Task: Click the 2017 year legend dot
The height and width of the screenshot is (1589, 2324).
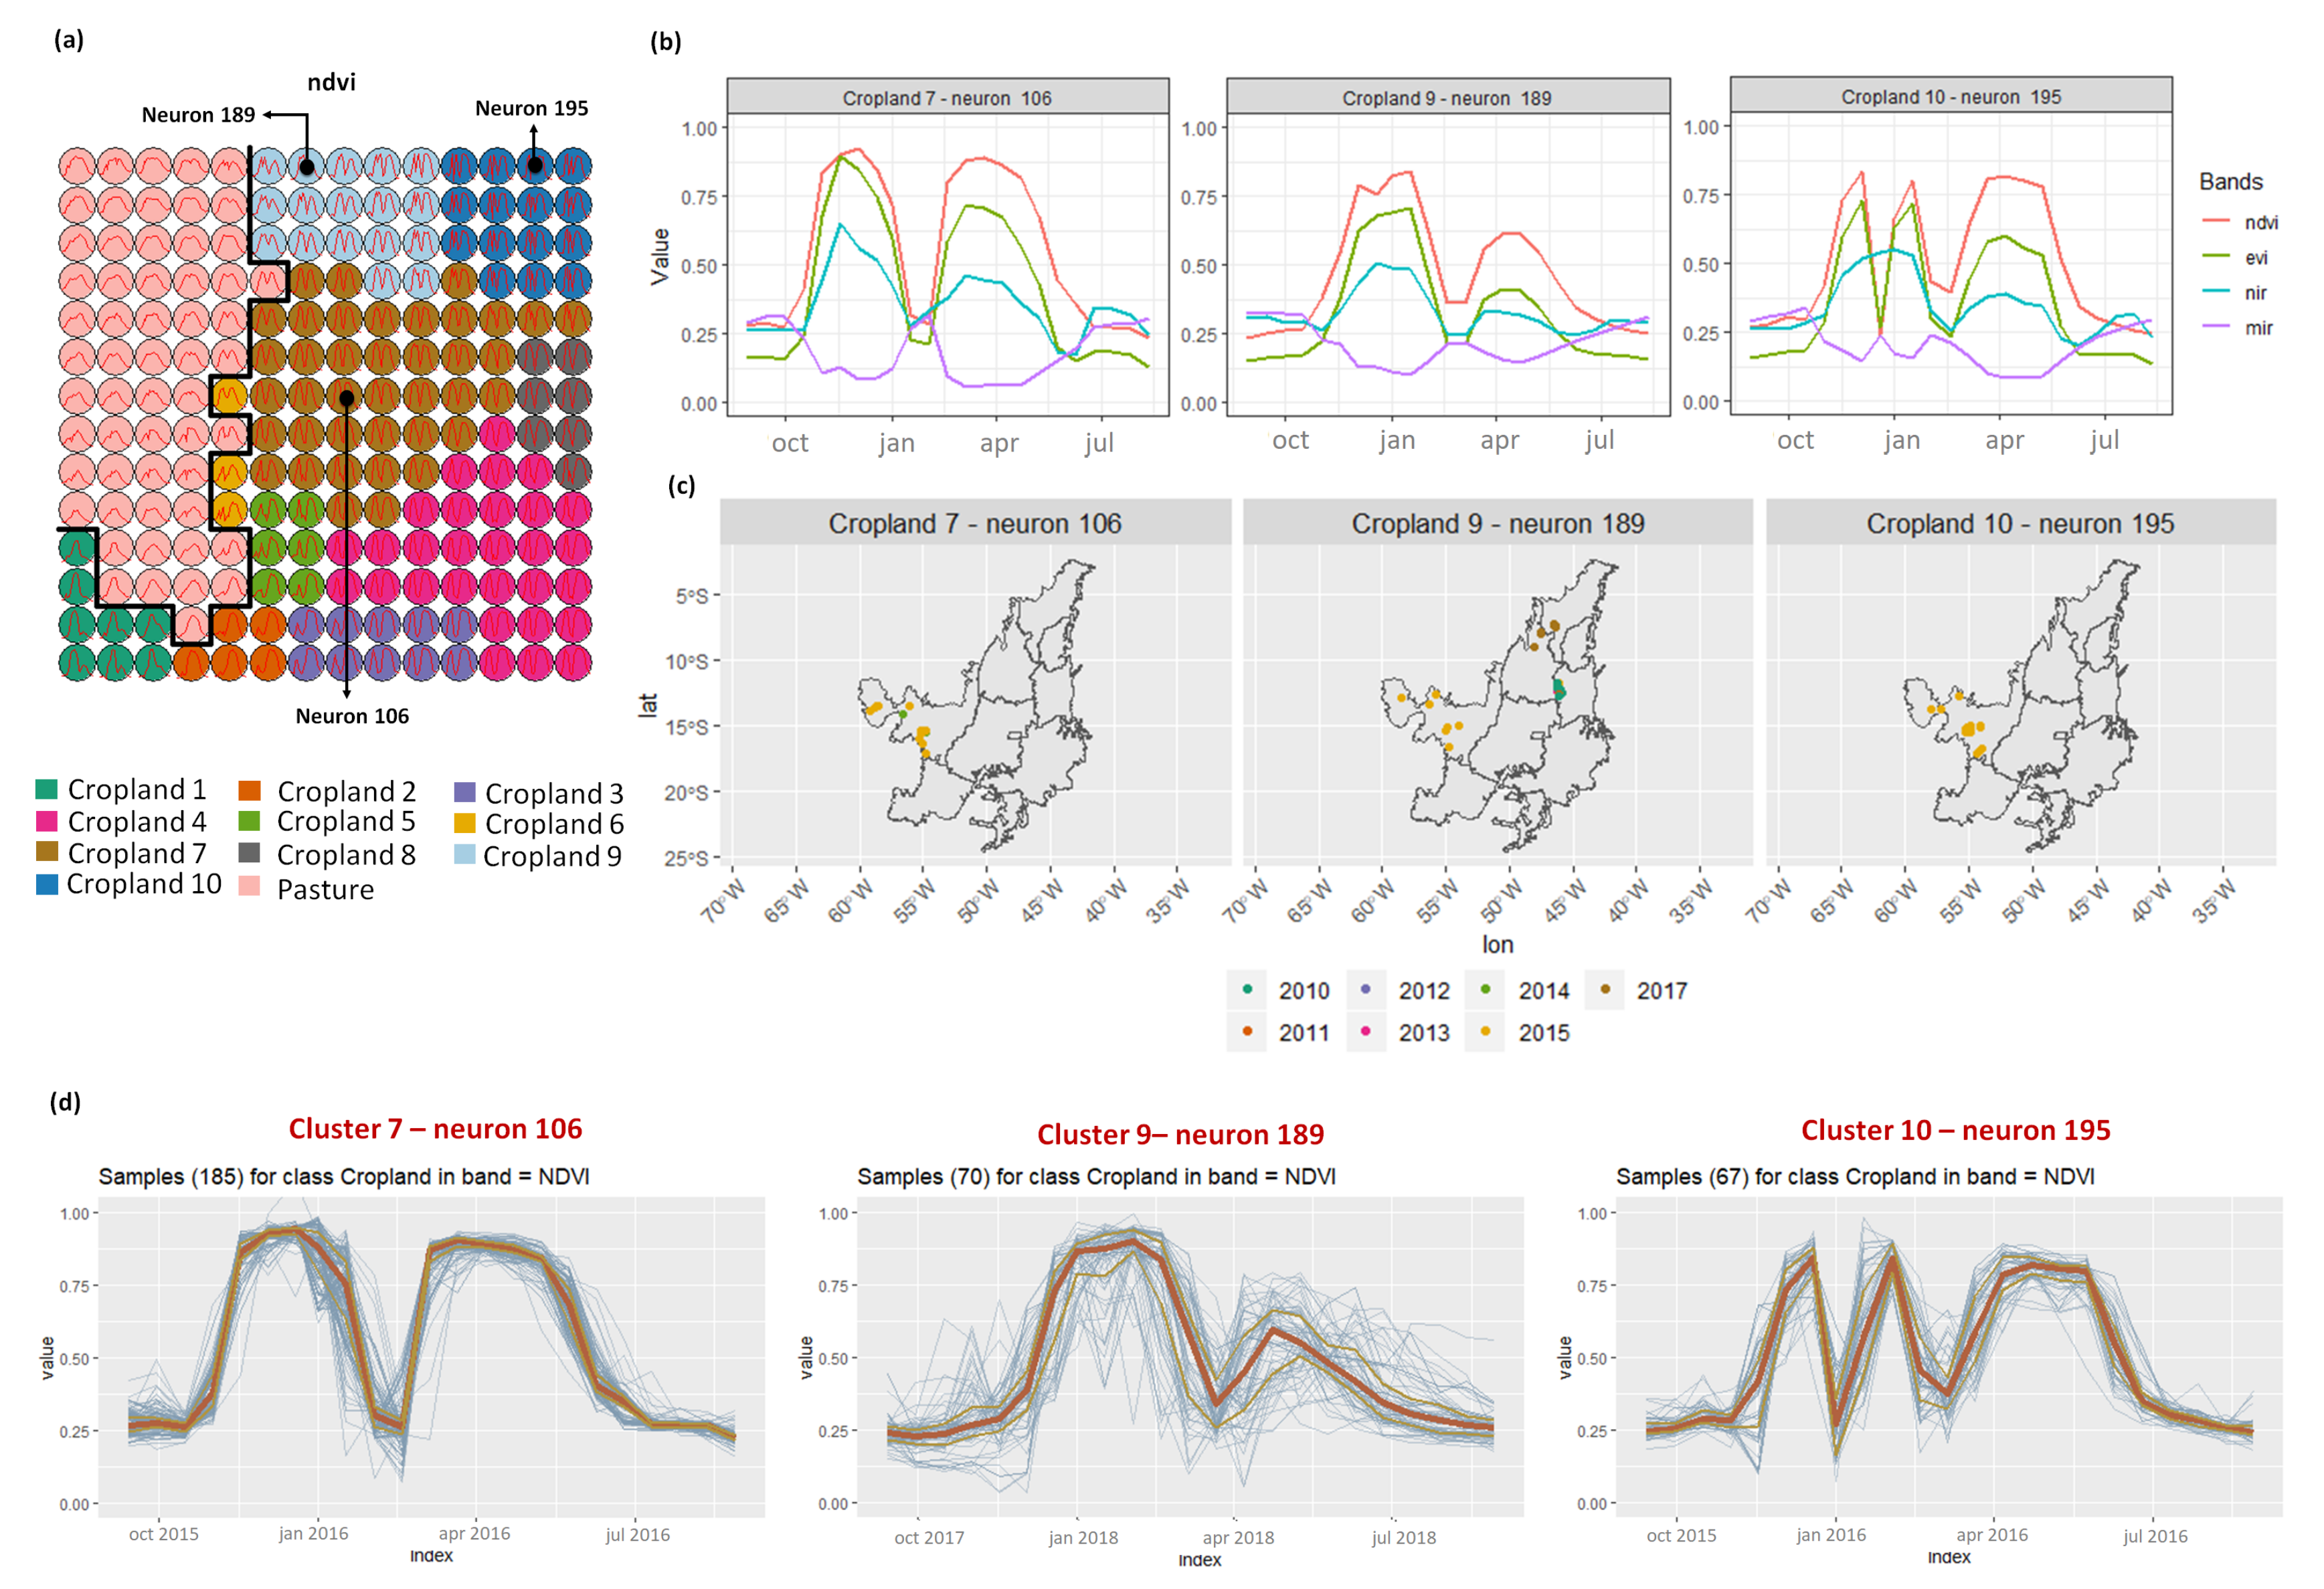Action: tap(1605, 990)
